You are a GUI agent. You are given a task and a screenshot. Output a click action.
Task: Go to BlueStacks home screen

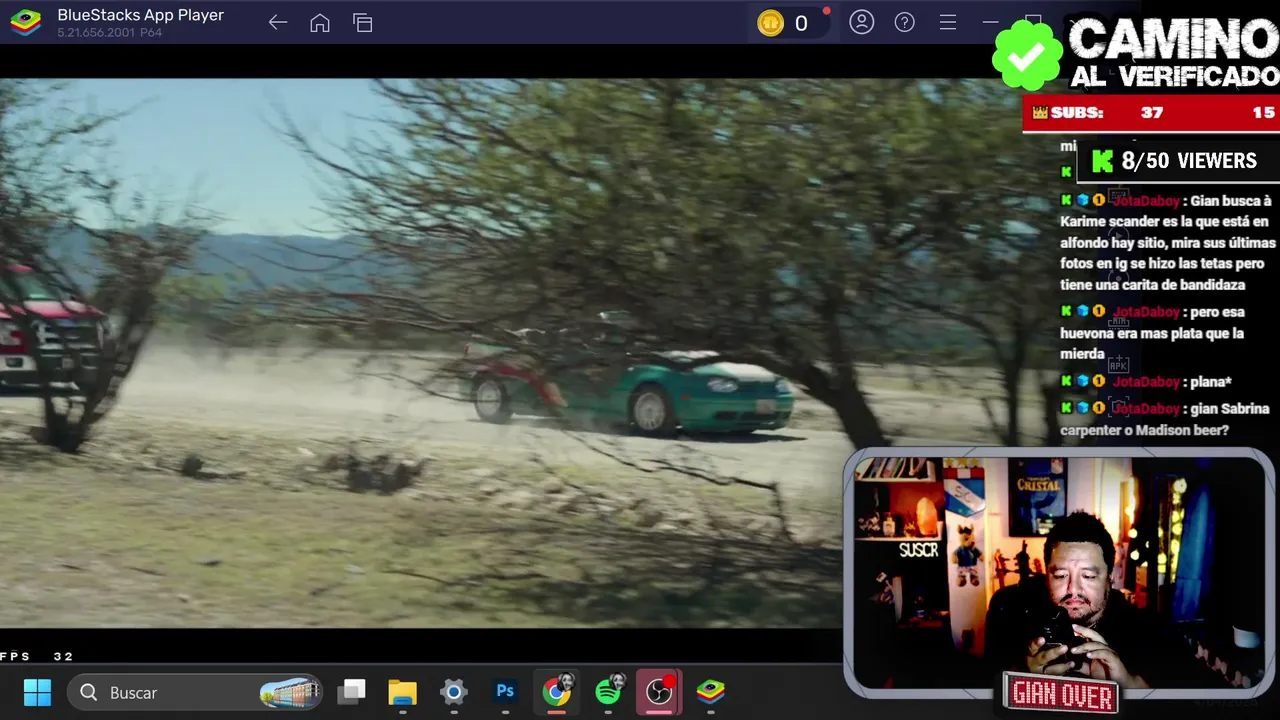click(320, 23)
